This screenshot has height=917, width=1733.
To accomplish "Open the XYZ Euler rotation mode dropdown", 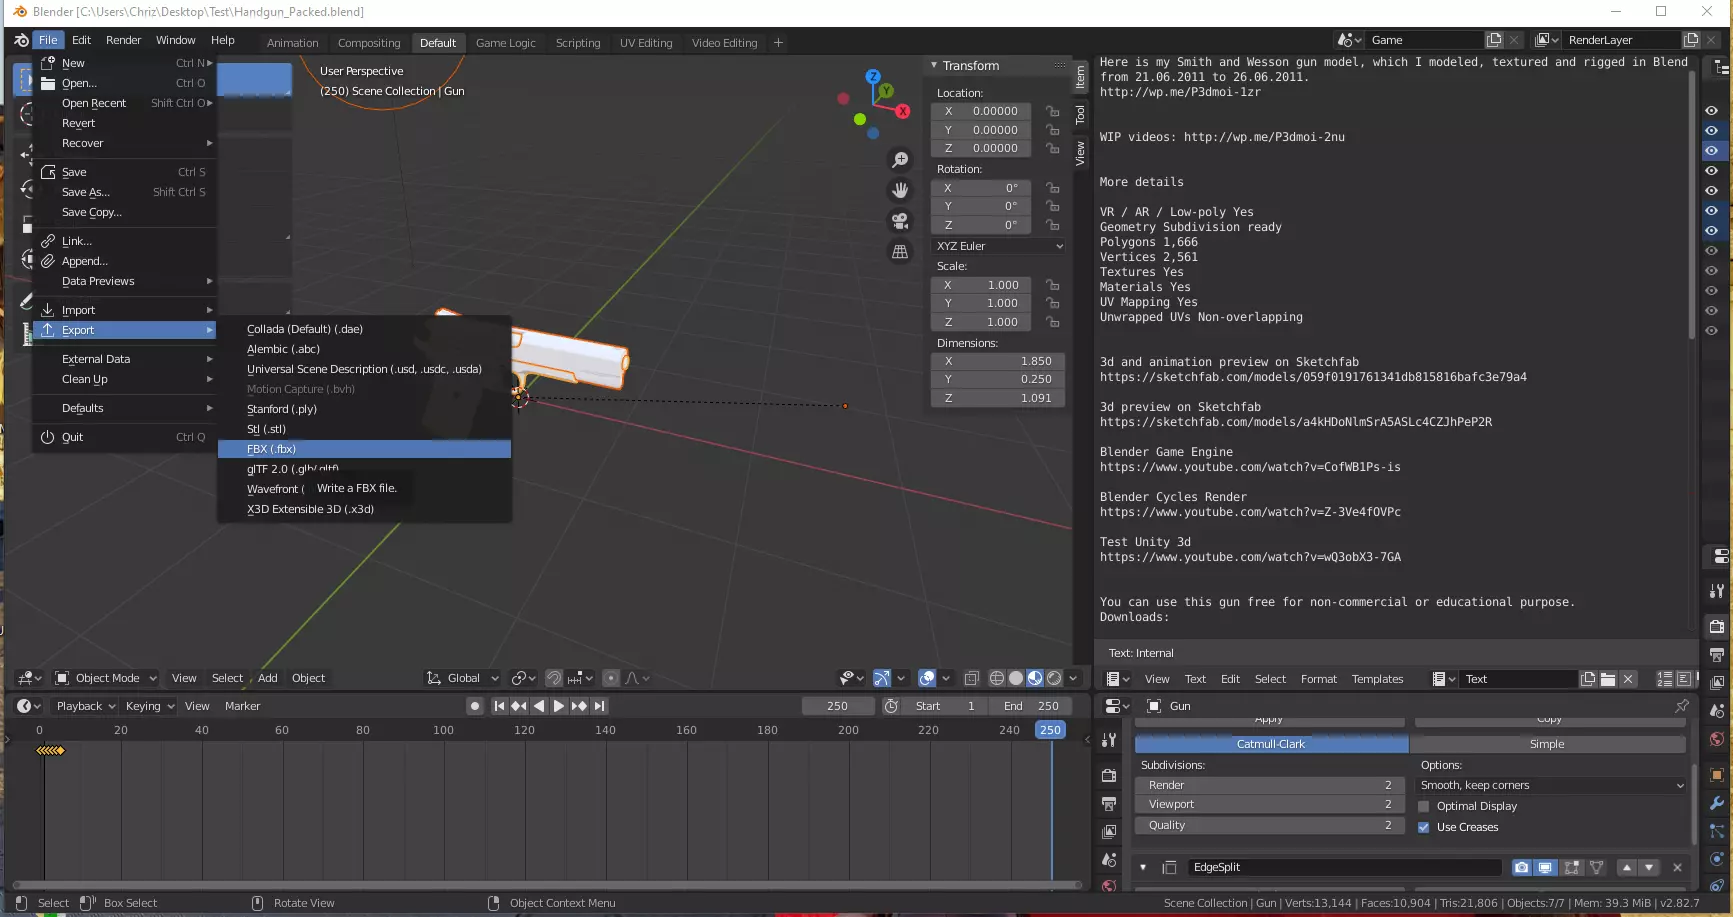I will click(998, 246).
